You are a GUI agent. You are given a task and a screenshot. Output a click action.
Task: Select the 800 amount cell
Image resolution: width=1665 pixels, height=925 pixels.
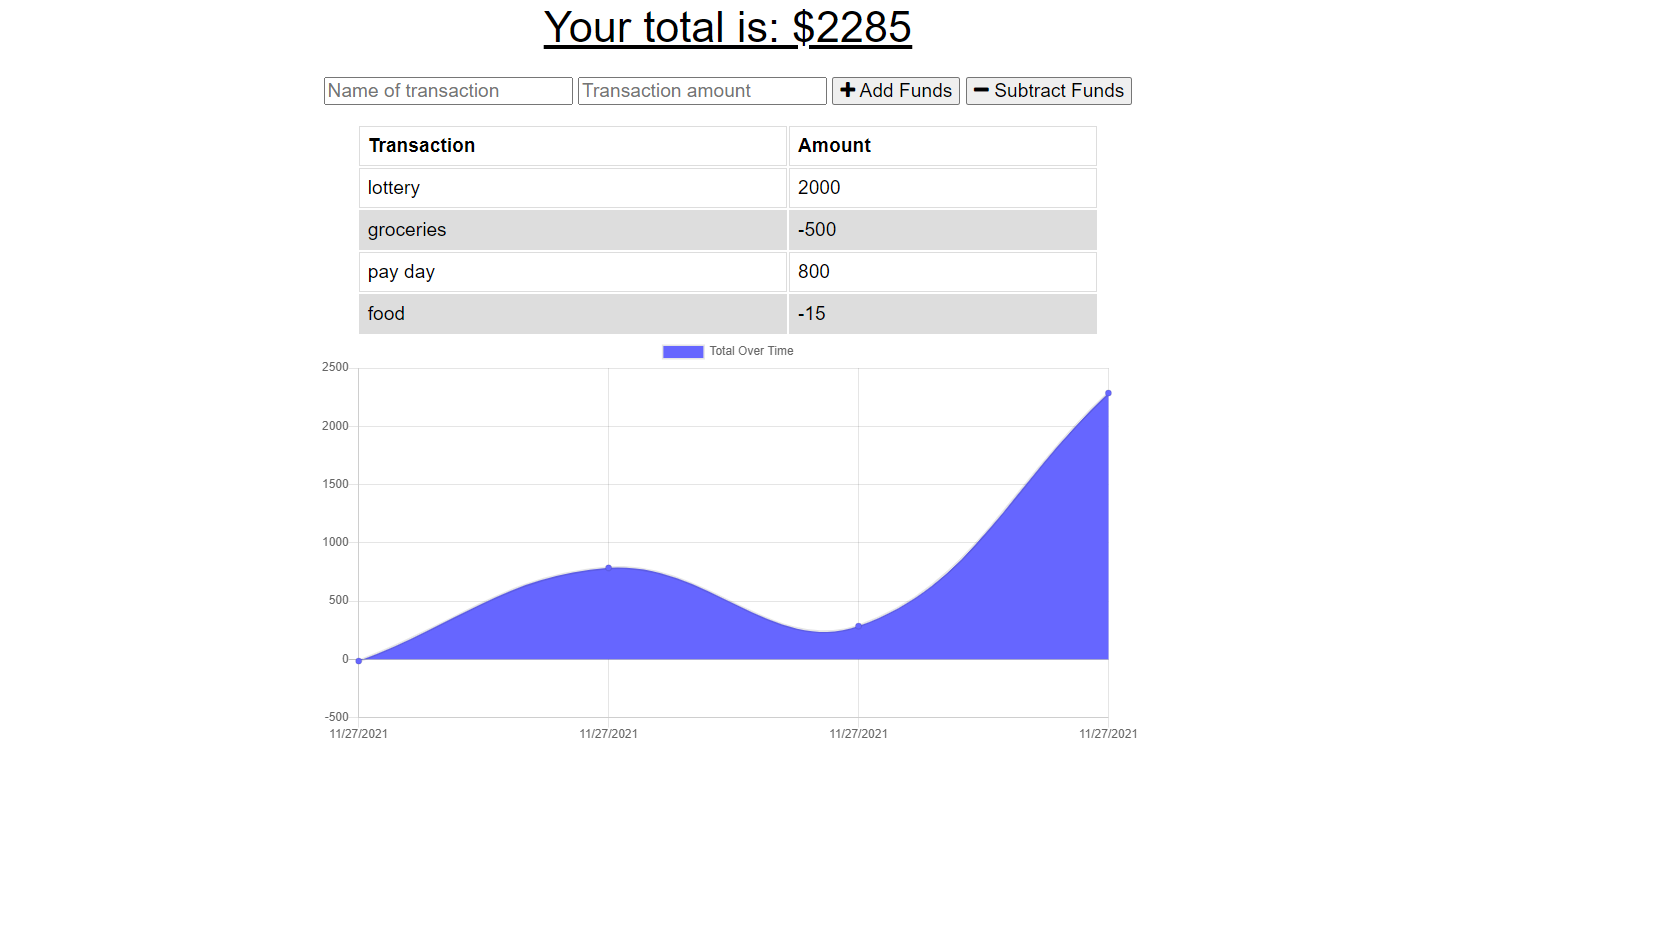(x=942, y=272)
